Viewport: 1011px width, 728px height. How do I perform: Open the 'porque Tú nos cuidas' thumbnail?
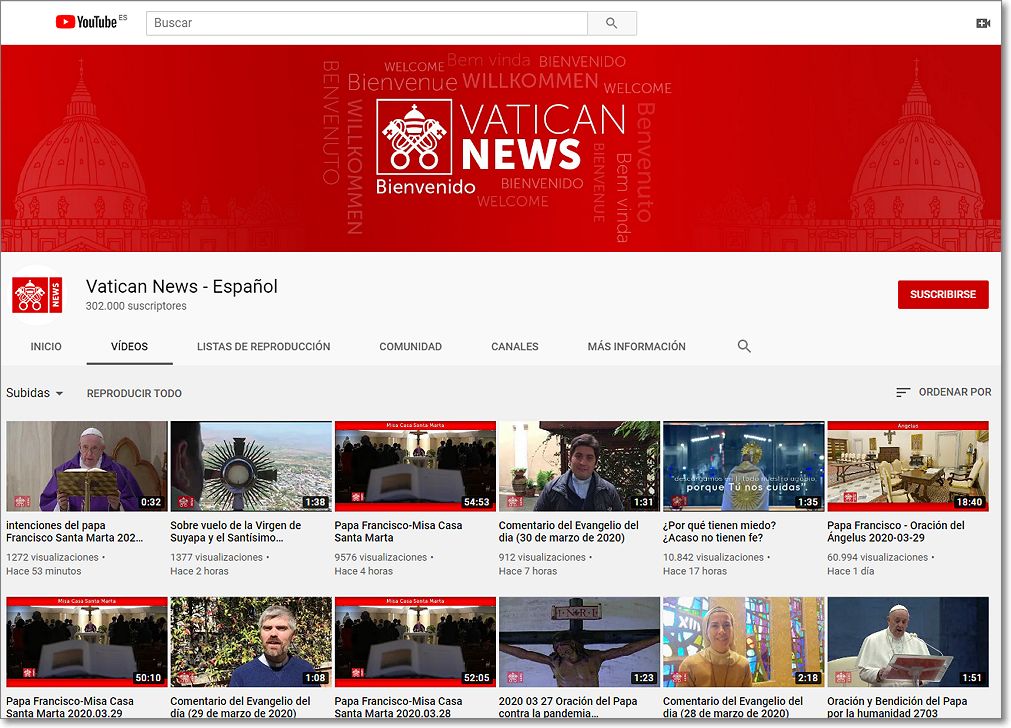coord(744,466)
